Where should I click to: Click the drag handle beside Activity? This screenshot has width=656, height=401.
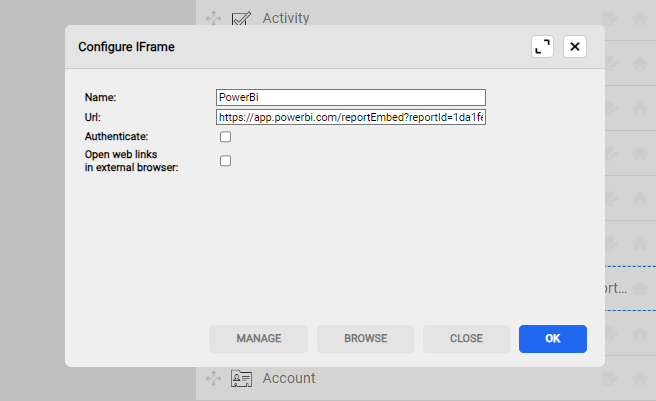[212, 18]
